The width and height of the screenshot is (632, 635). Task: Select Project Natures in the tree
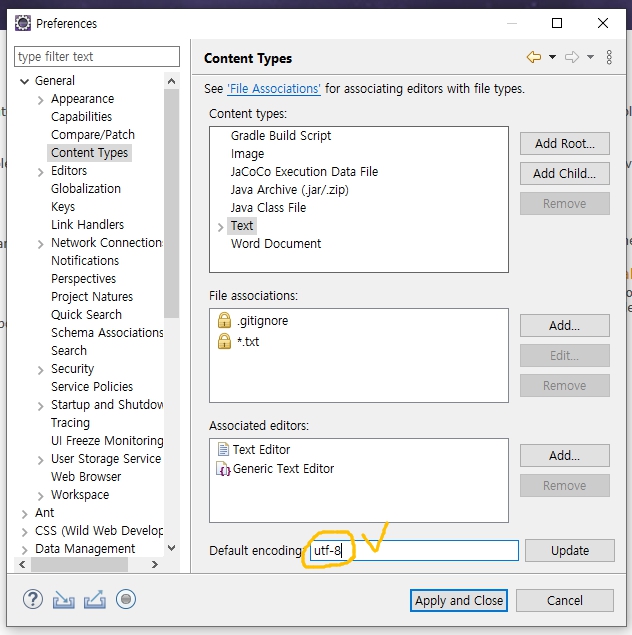(92, 296)
